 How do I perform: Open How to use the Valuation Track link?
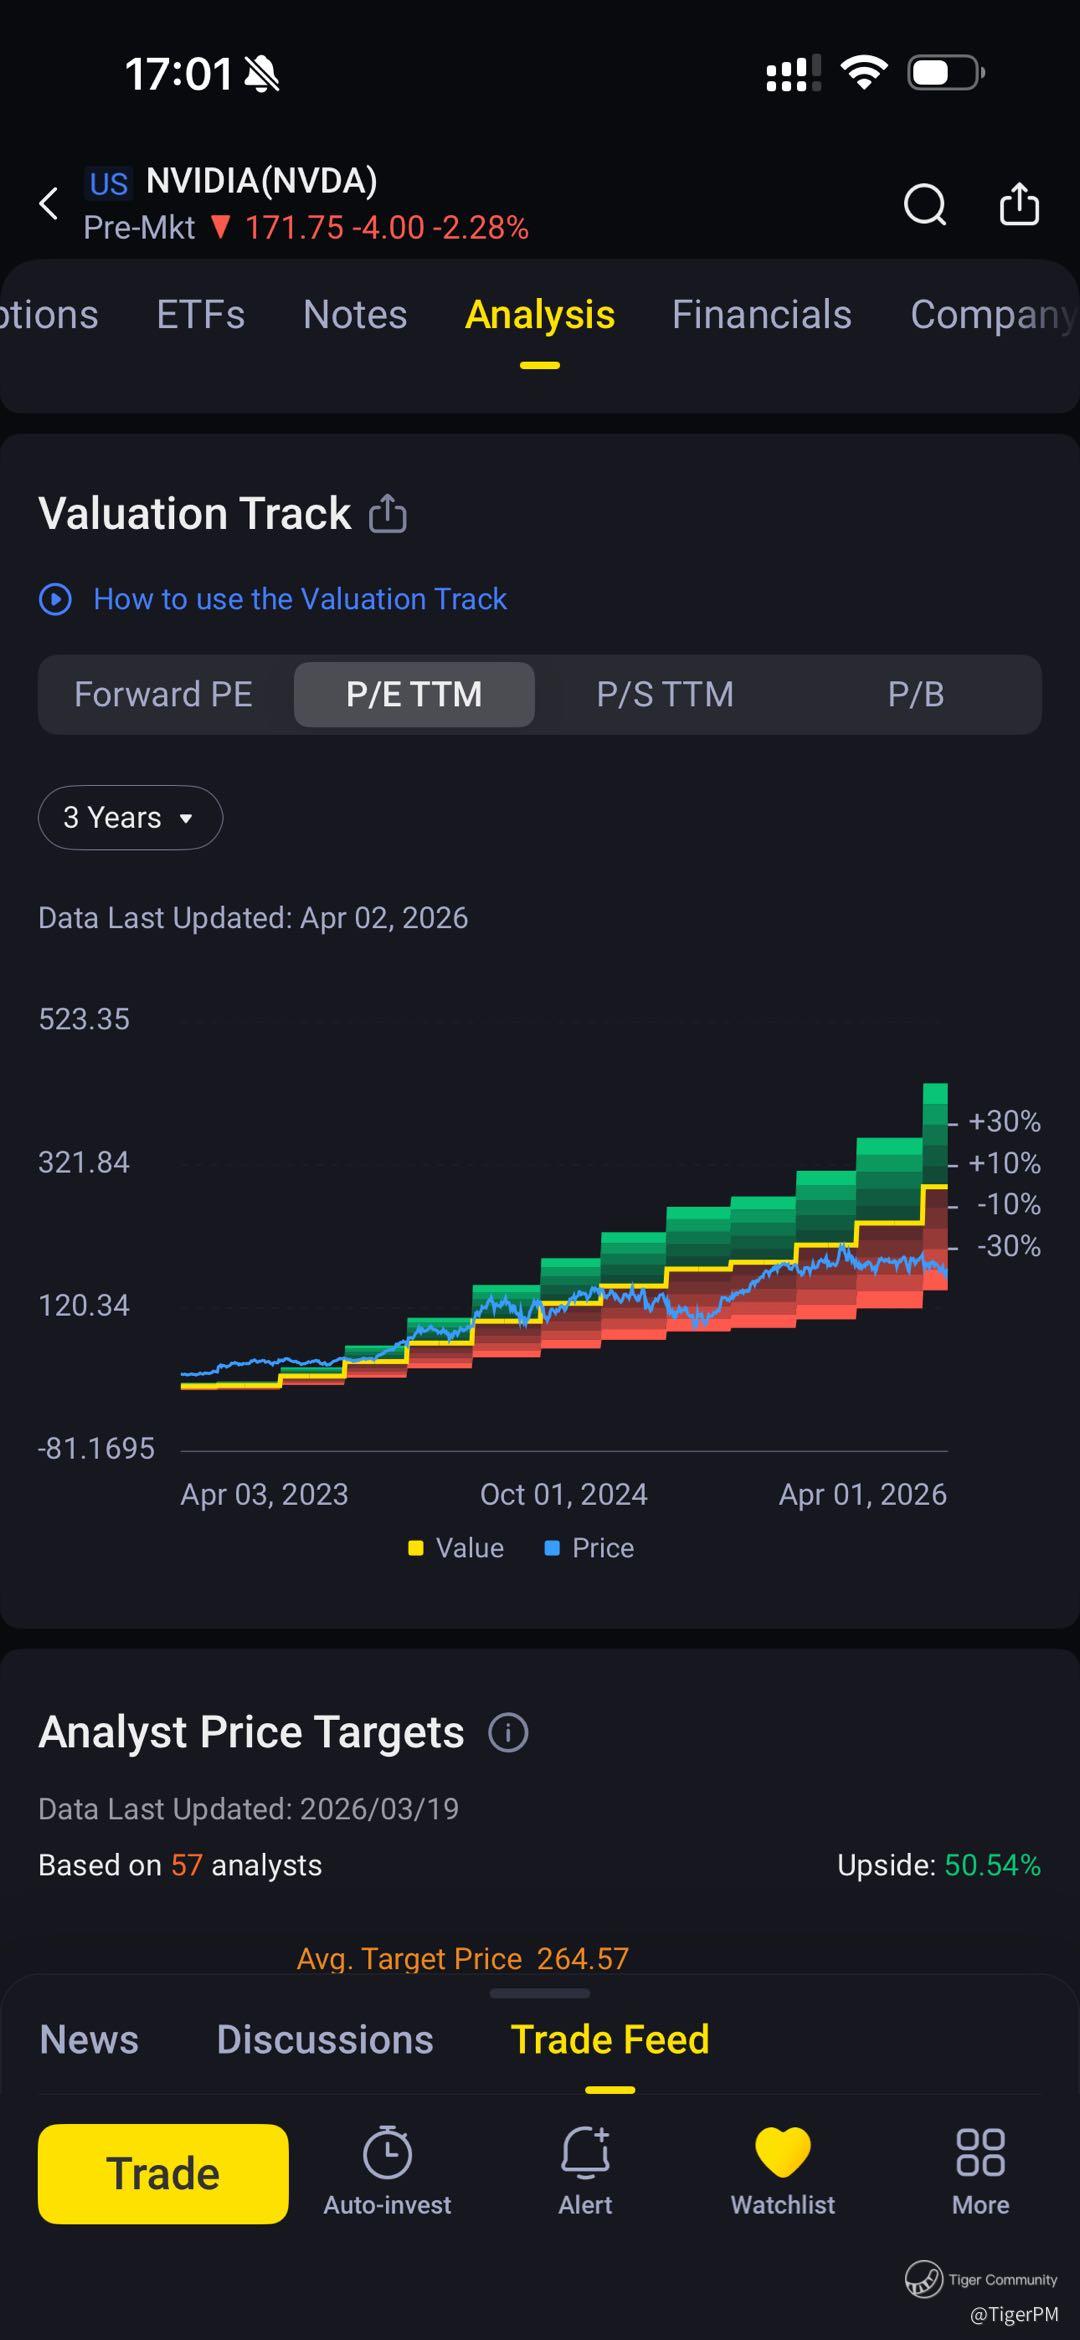point(300,599)
